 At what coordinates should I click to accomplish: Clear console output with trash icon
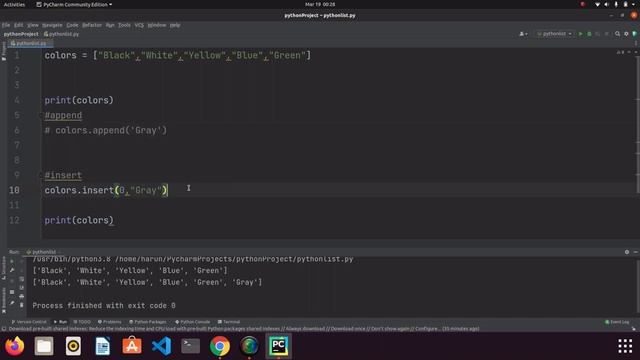pyautogui.click(x=22, y=305)
